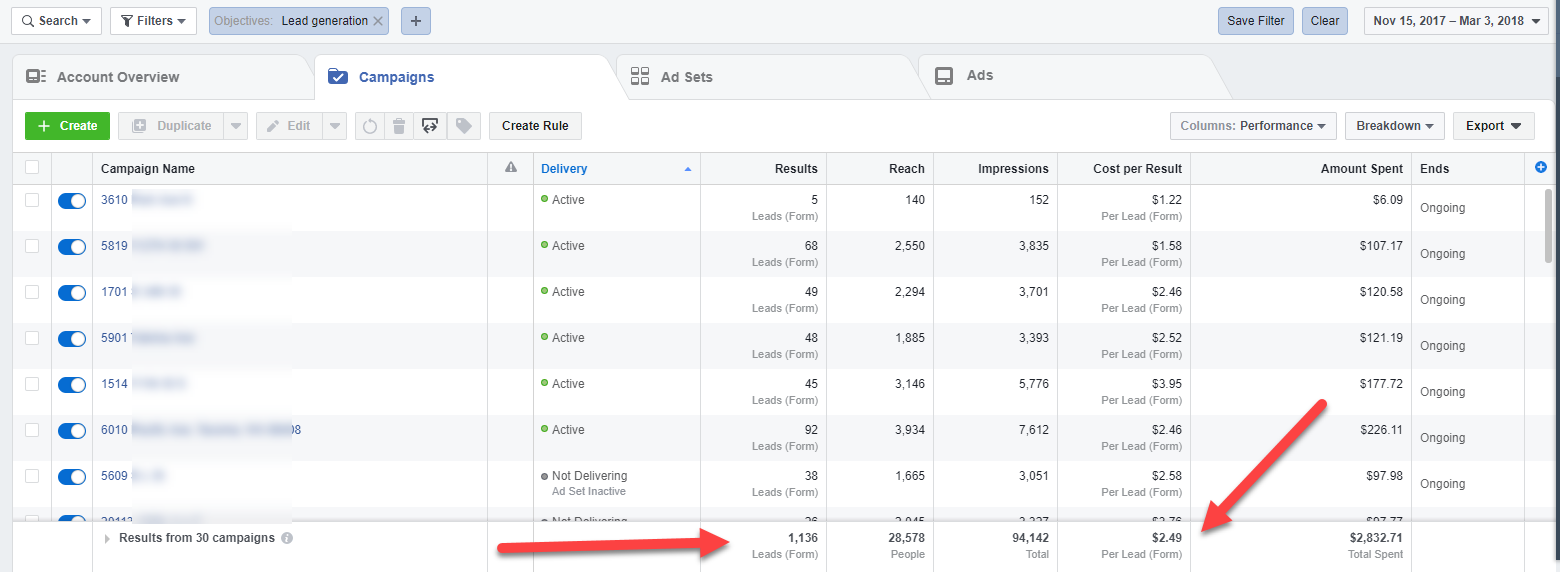This screenshot has width=1560, height=572.
Task: Open the Duplicate dropdown arrow
Action: coord(236,126)
